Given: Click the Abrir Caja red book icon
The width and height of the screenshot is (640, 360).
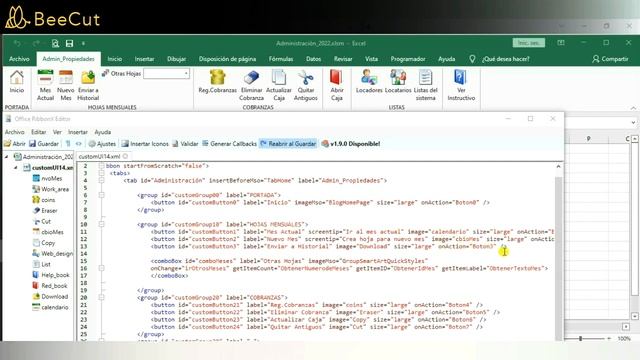Looking at the screenshot, I should point(336,78).
